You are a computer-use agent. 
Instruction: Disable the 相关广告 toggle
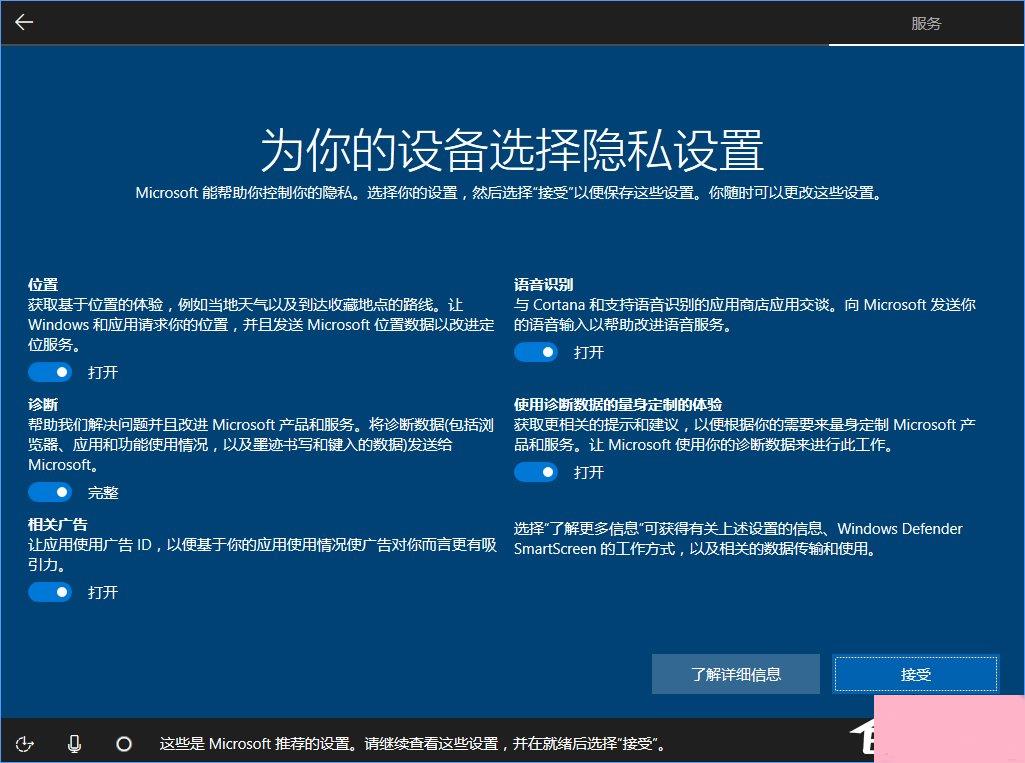coord(50,592)
